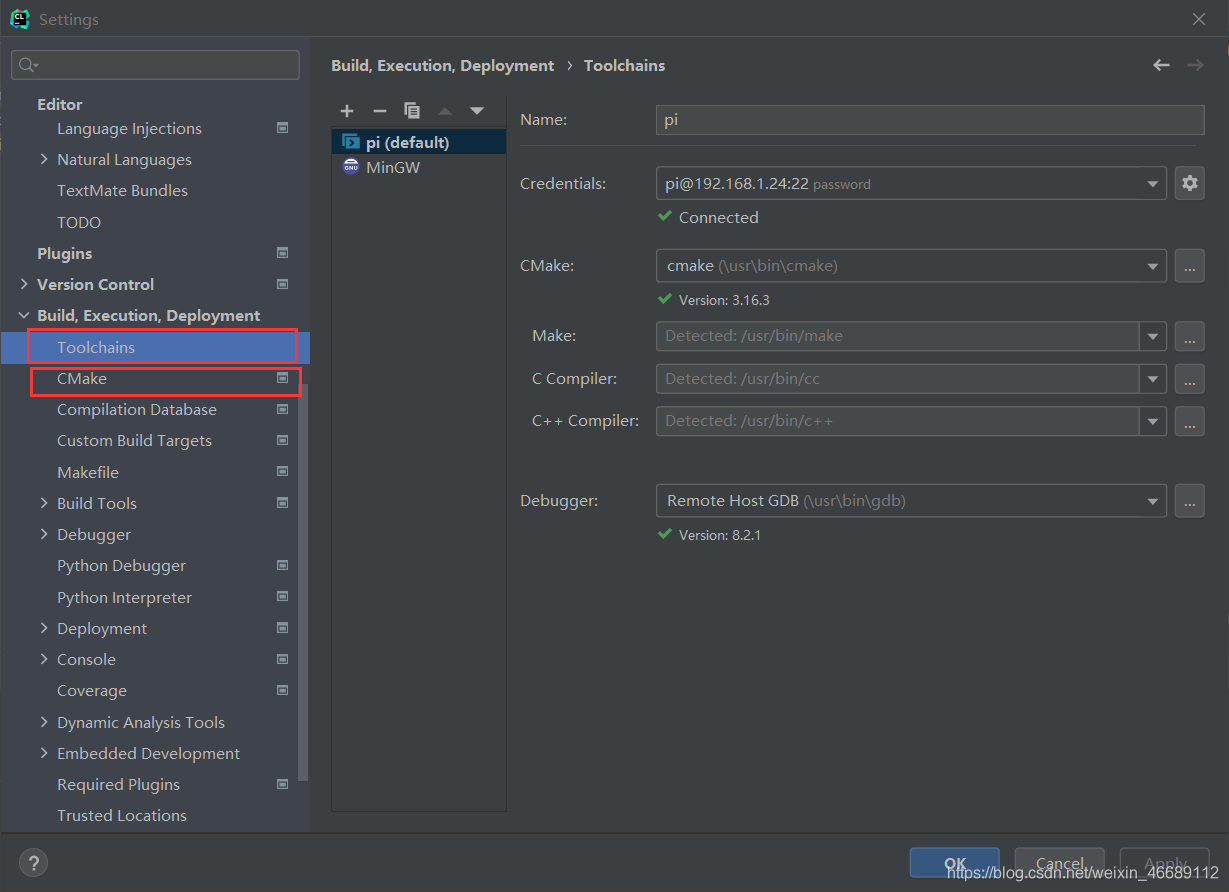Image resolution: width=1229 pixels, height=892 pixels.
Task: Open the C Compiler dropdown
Action: tap(1153, 379)
